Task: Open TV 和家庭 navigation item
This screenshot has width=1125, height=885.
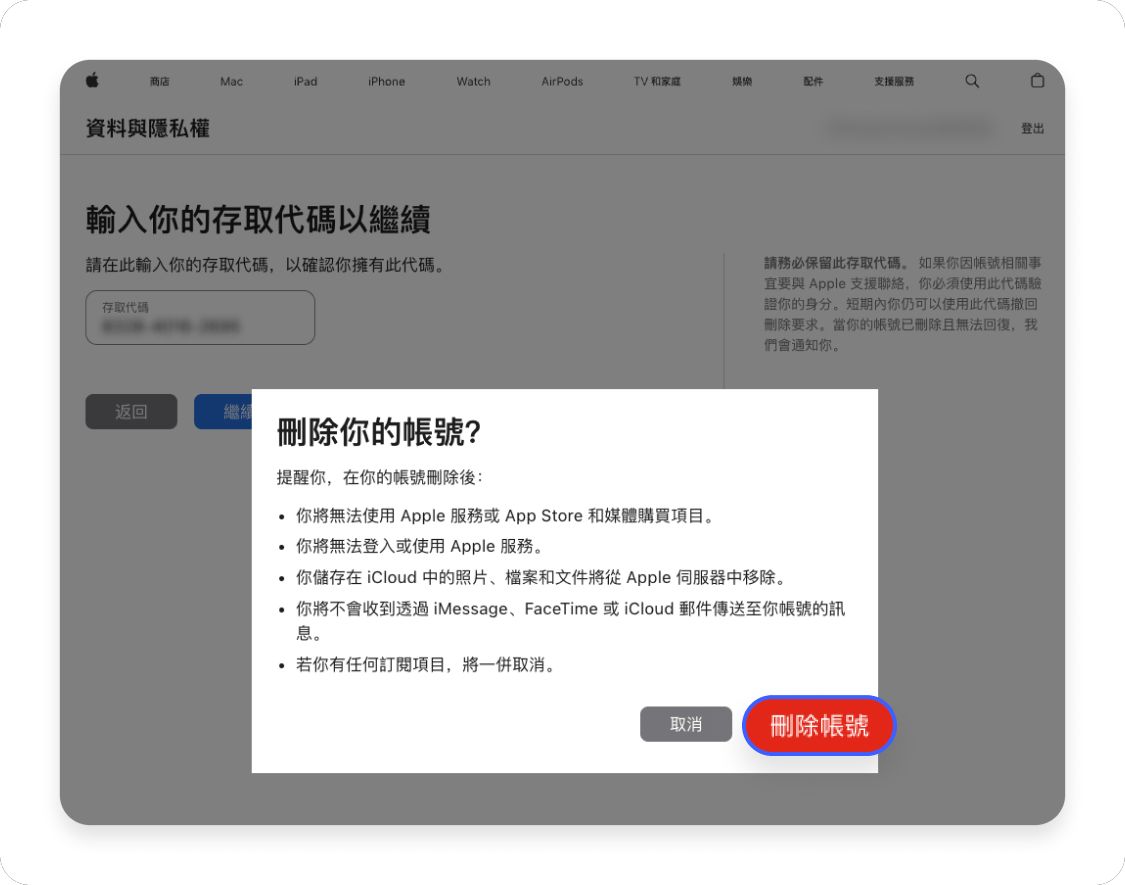Action: click(x=656, y=81)
